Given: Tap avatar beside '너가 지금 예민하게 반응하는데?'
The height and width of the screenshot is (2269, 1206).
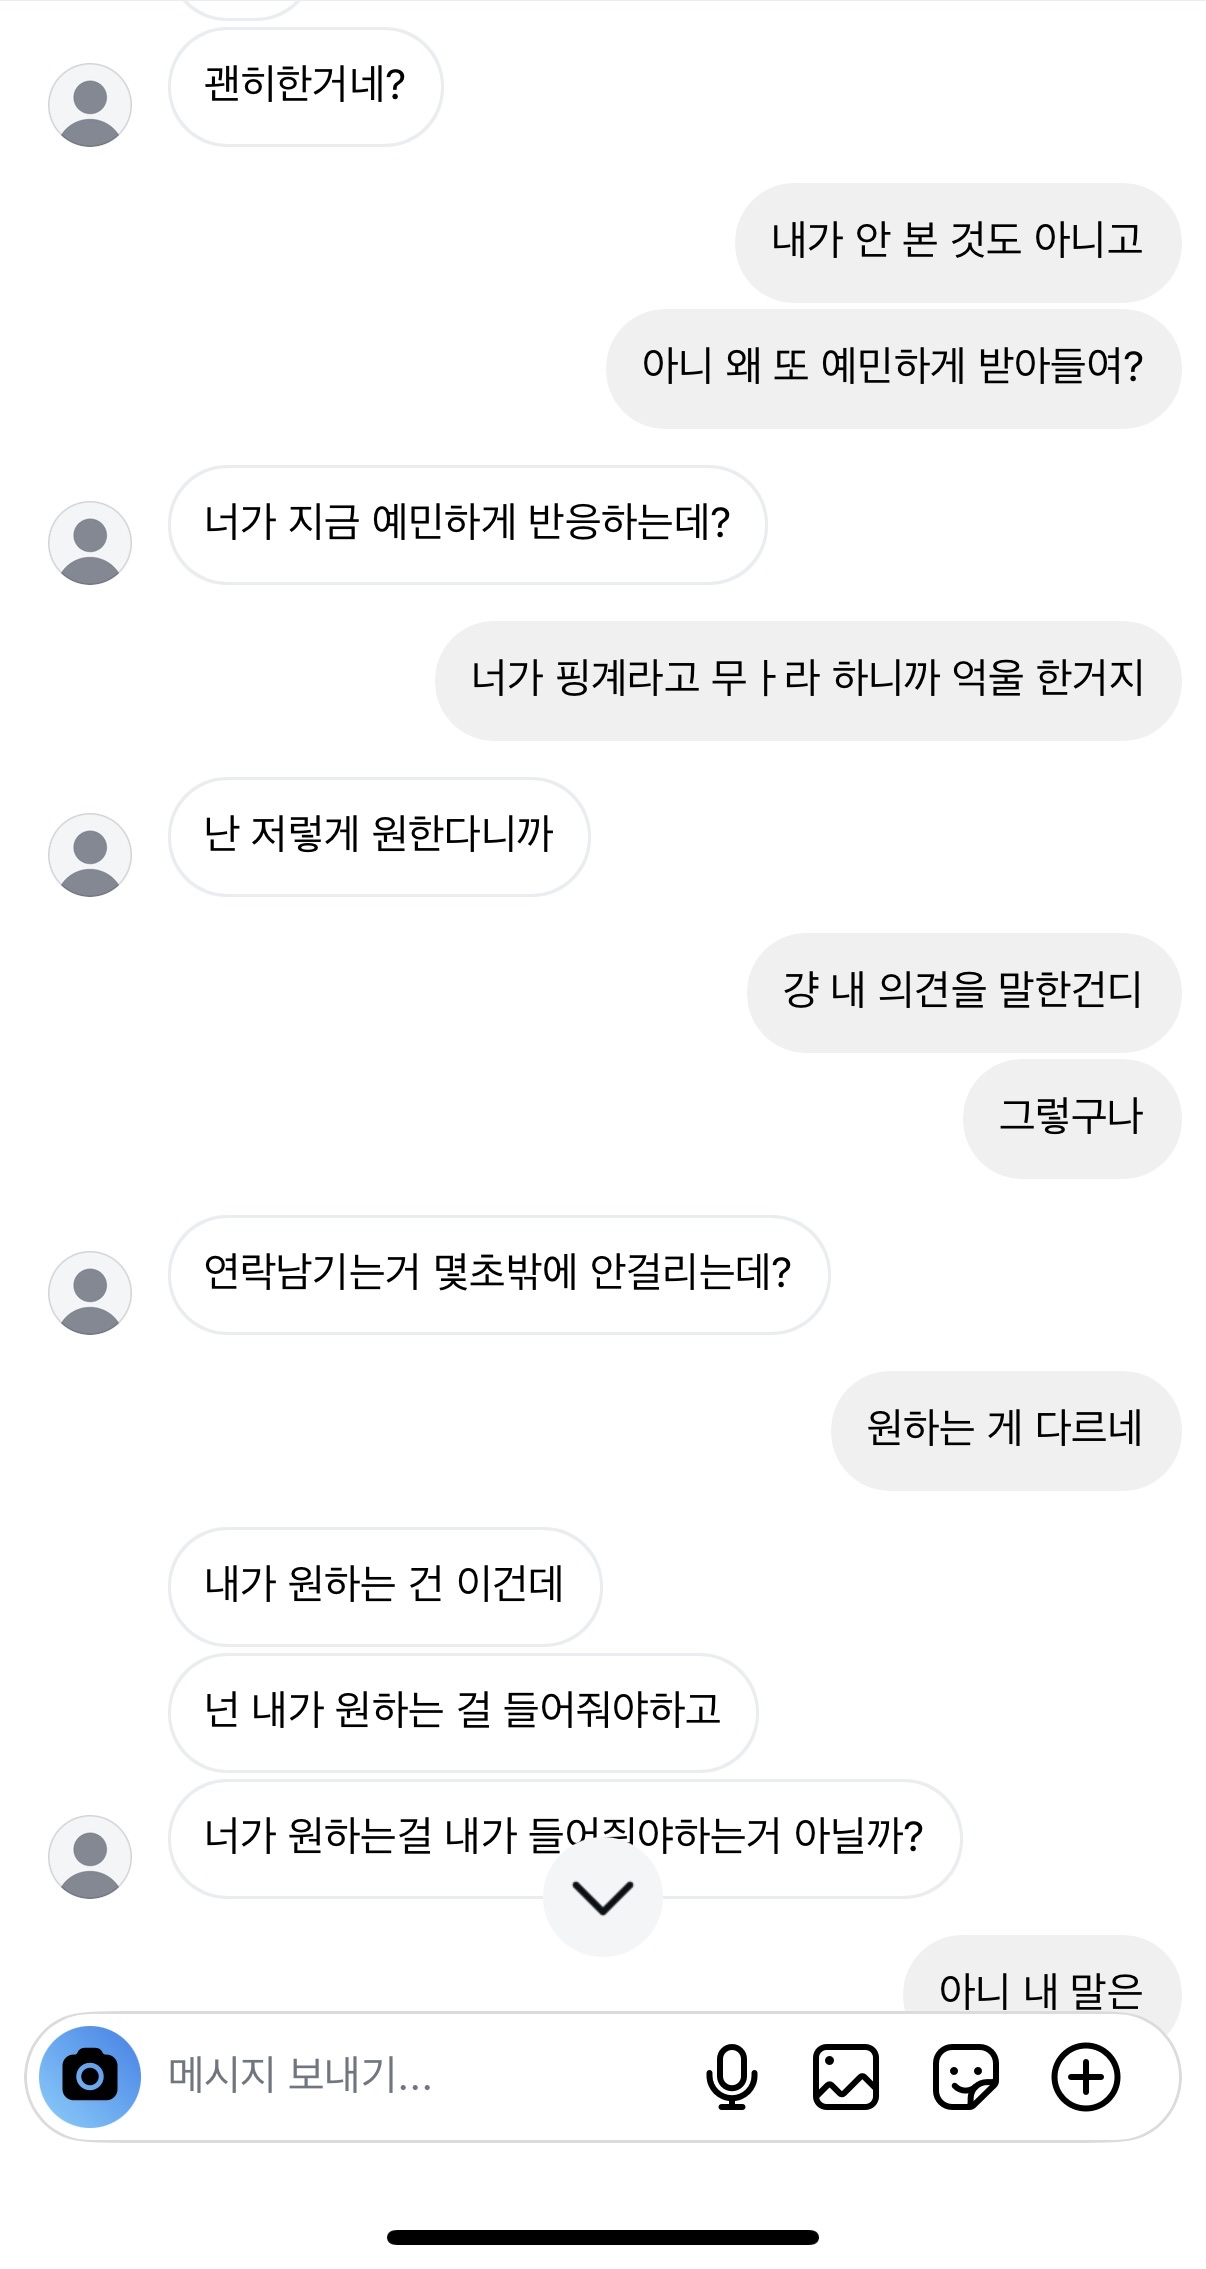Looking at the screenshot, I should (90, 543).
